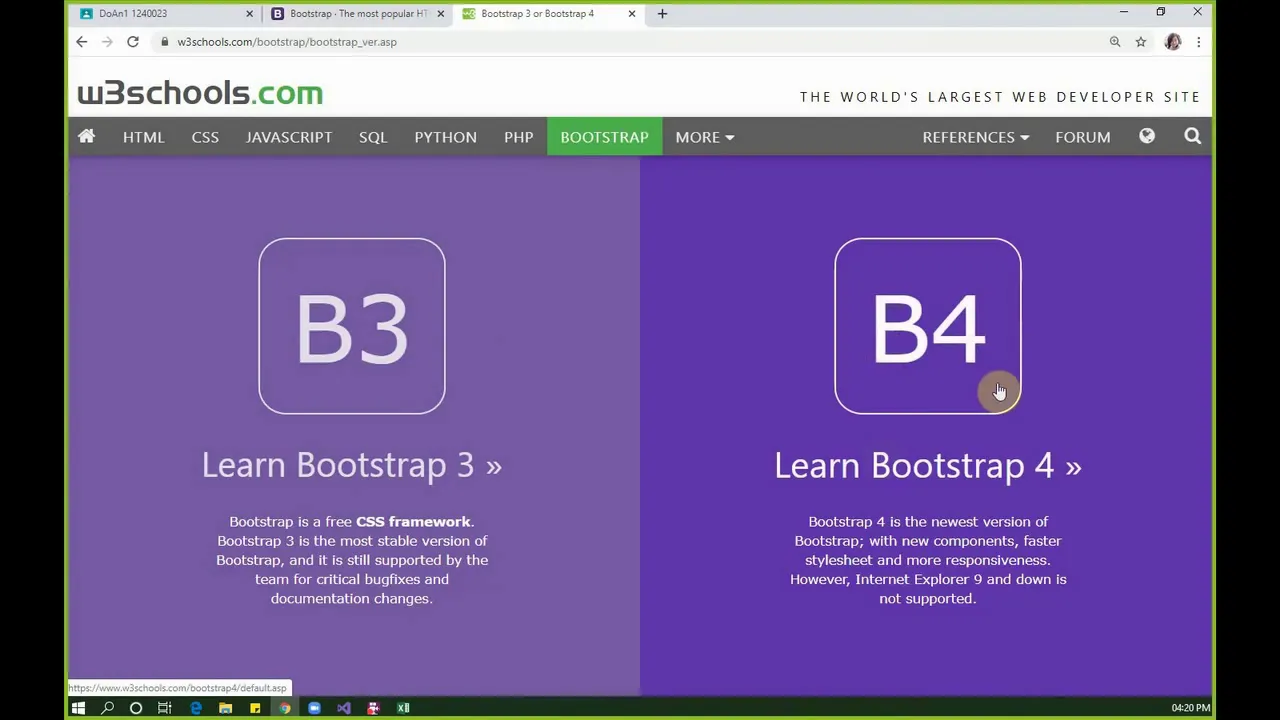Close the Bootstrap most popular HTML tab
The height and width of the screenshot is (720, 1280).
(x=440, y=14)
